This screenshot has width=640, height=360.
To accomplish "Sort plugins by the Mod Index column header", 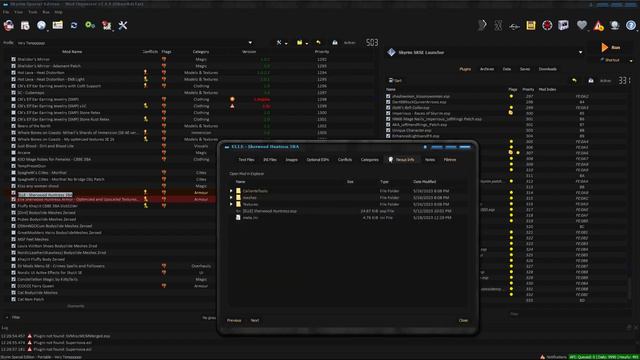I will [x=547, y=89].
